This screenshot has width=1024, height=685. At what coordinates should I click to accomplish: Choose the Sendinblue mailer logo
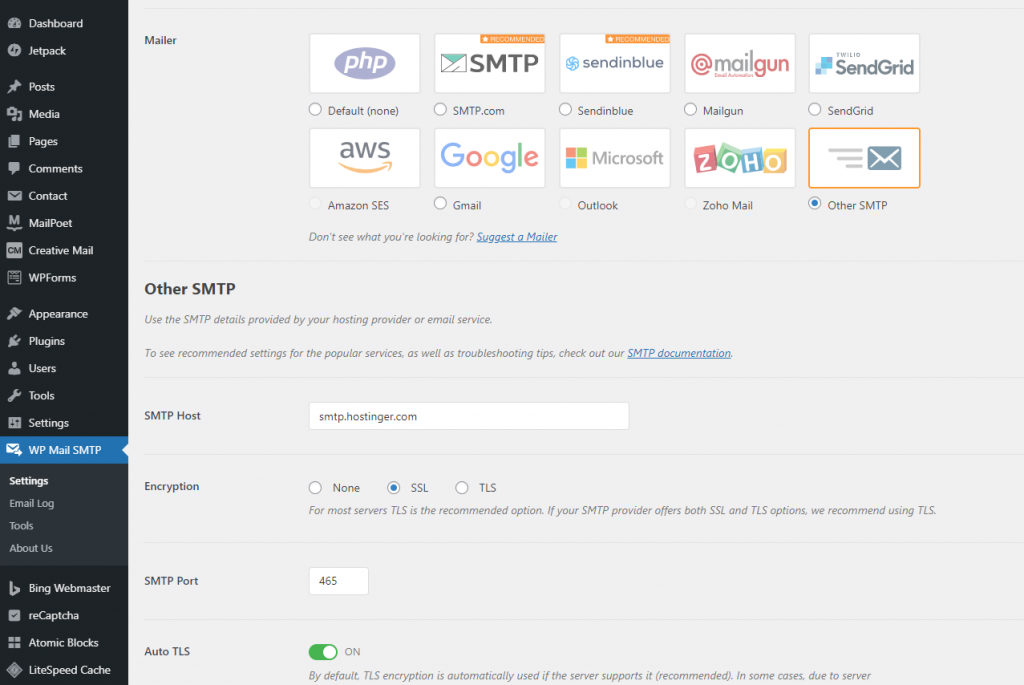coord(615,63)
